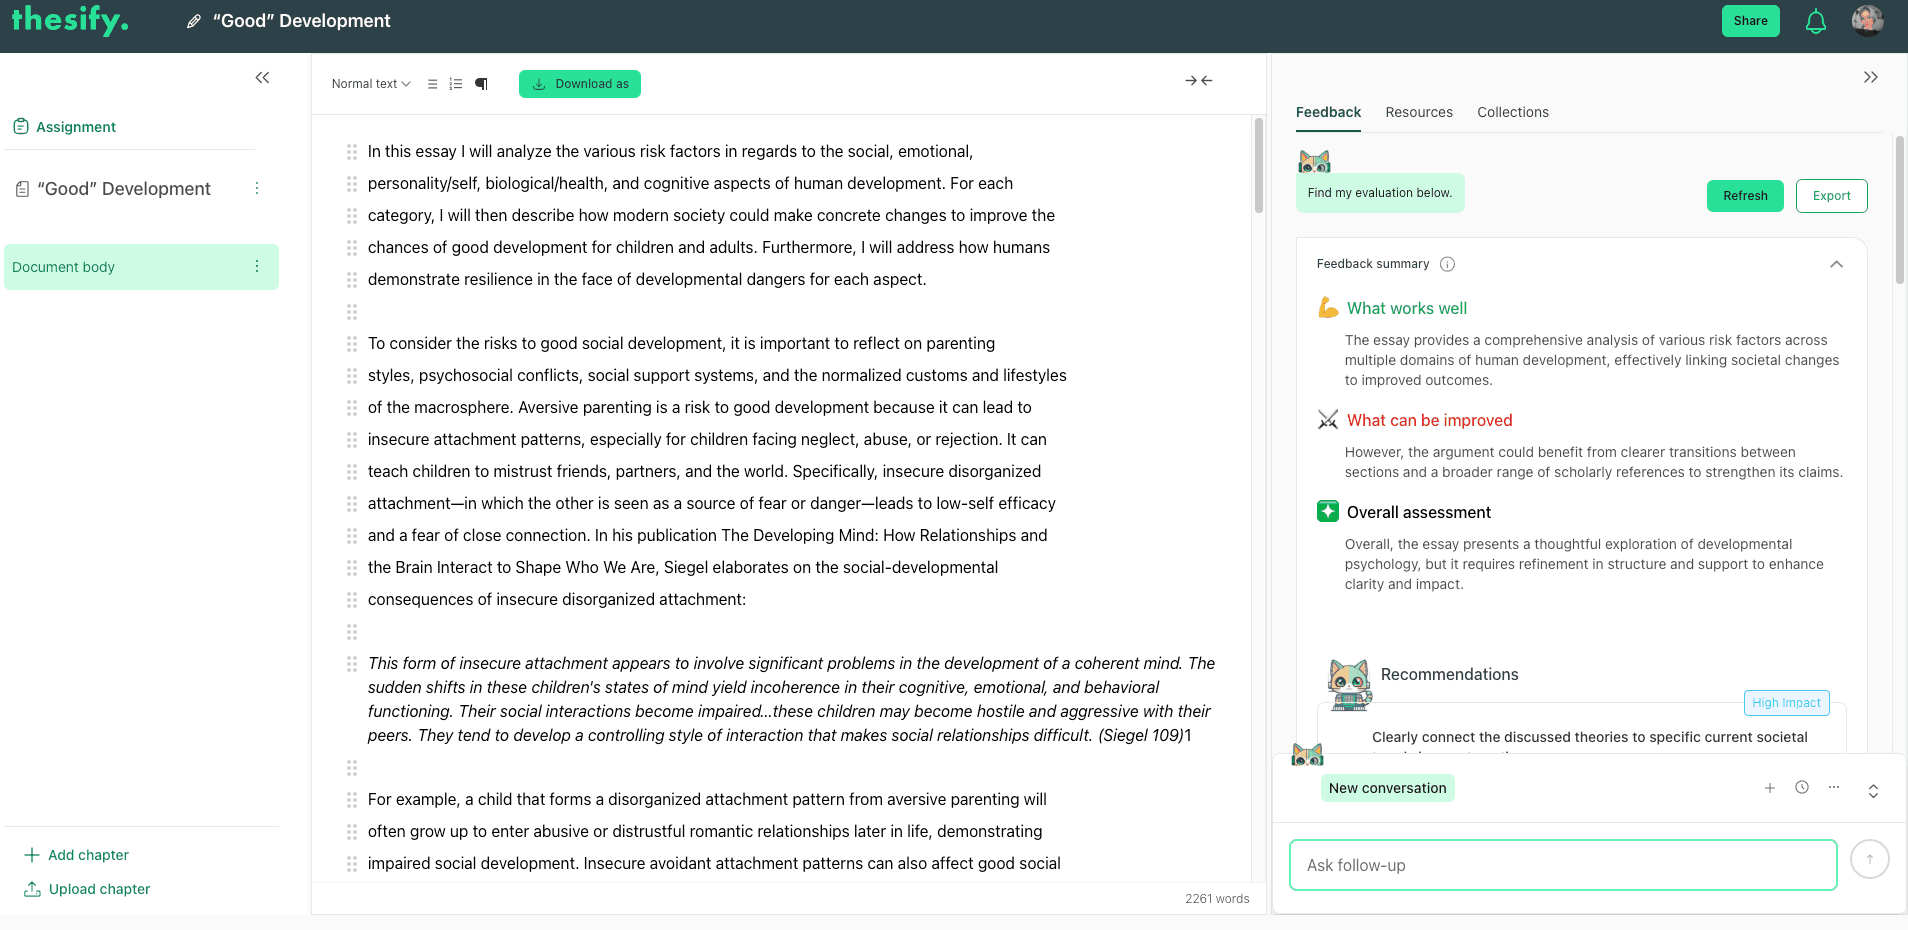Click the Refresh button to regenerate feedback
The height and width of the screenshot is (930, 1908).
pyautogui.click(x=1744, y=195)
